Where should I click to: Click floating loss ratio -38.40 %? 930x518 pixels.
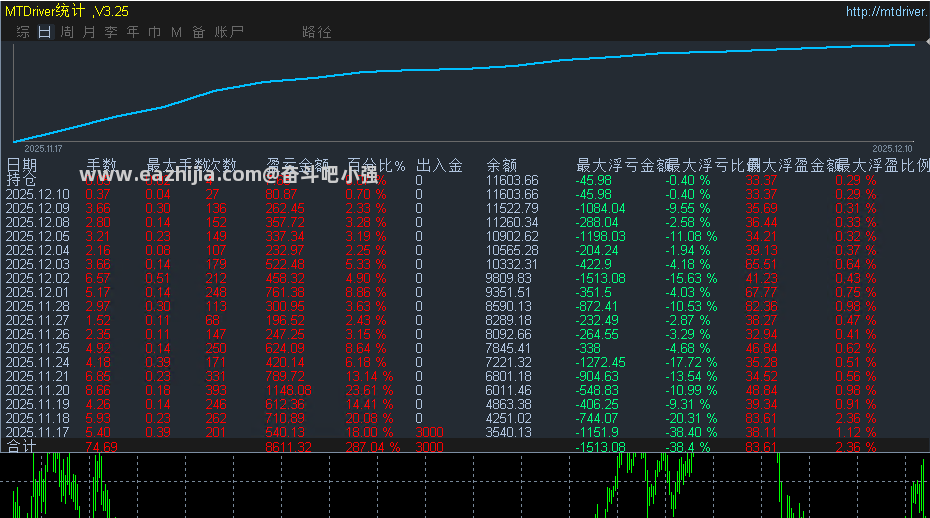coord(691,433)
